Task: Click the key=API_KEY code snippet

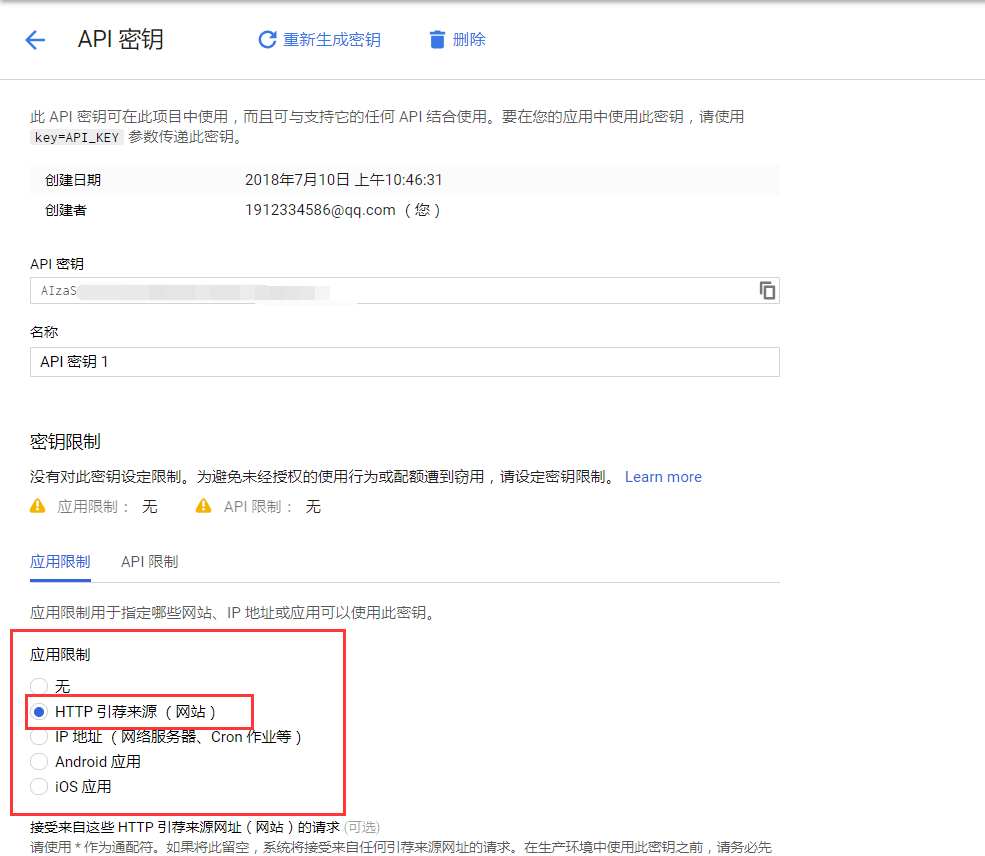Action: tap(77, 138)
